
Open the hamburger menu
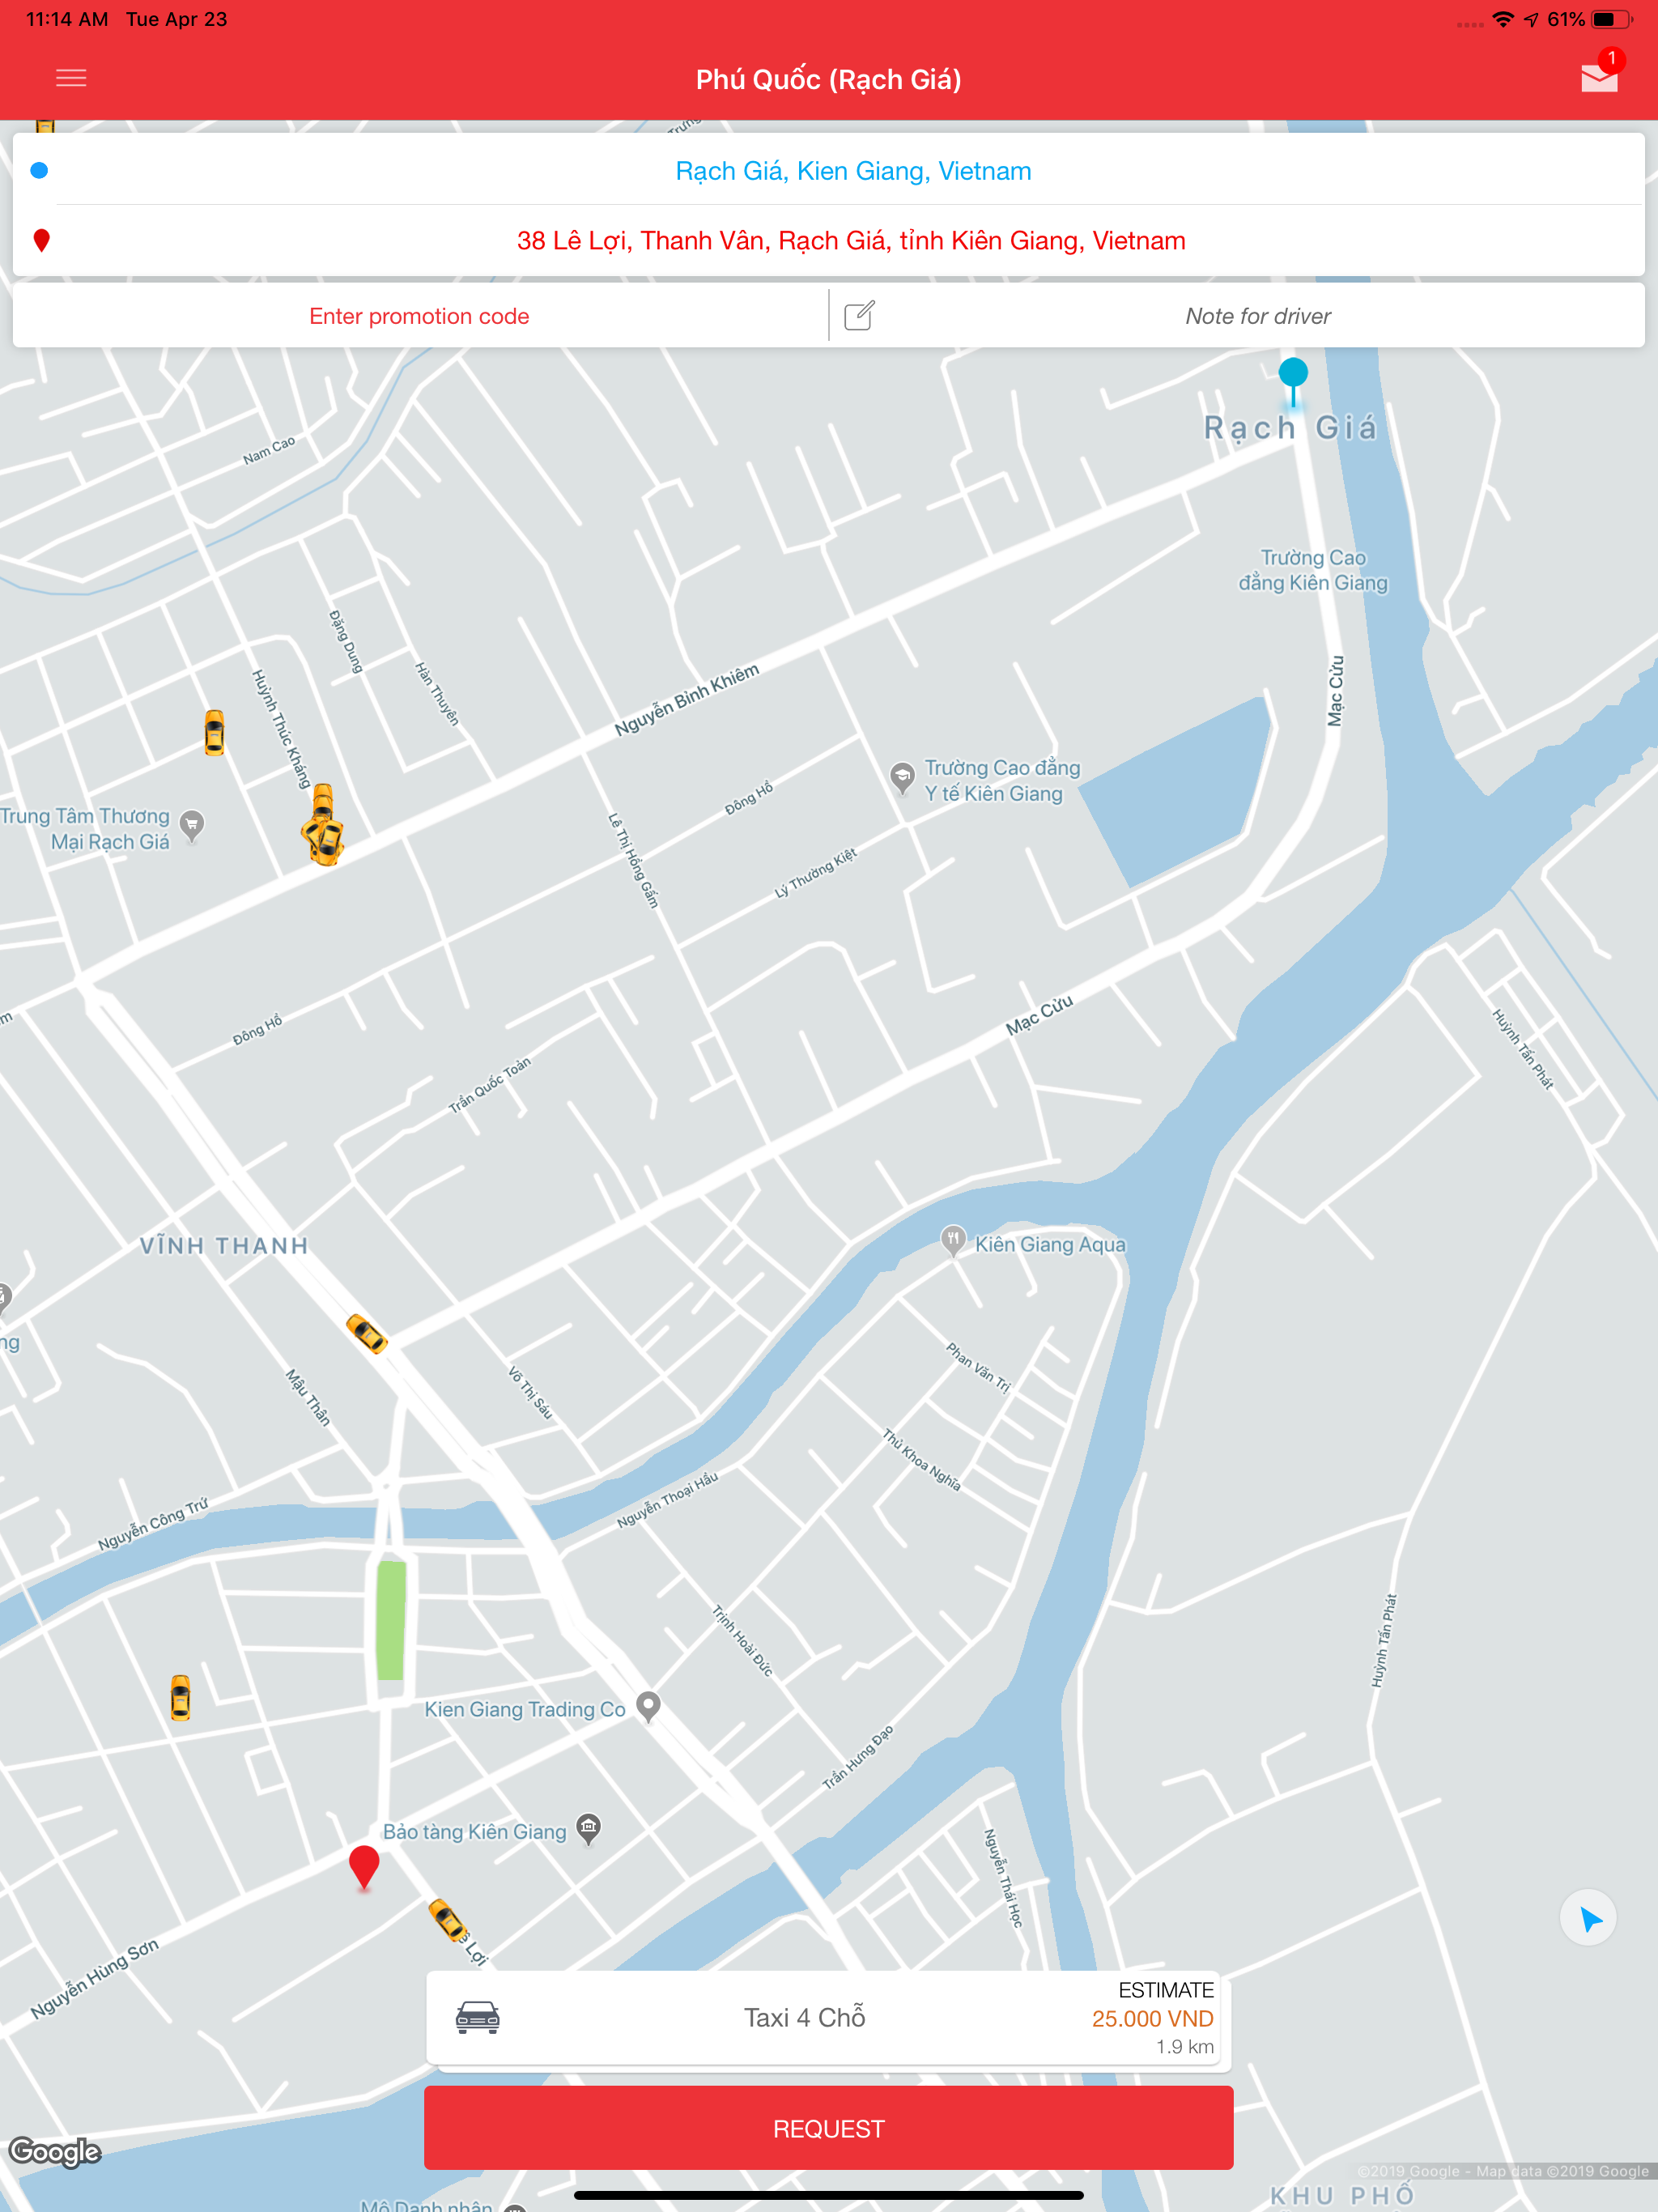coord(71,78)
